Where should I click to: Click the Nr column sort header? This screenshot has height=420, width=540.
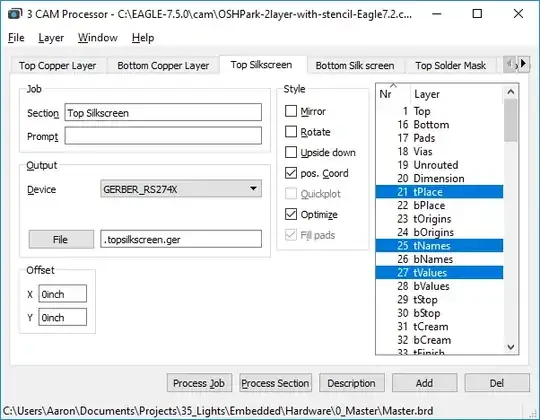[x=393, y=94]
